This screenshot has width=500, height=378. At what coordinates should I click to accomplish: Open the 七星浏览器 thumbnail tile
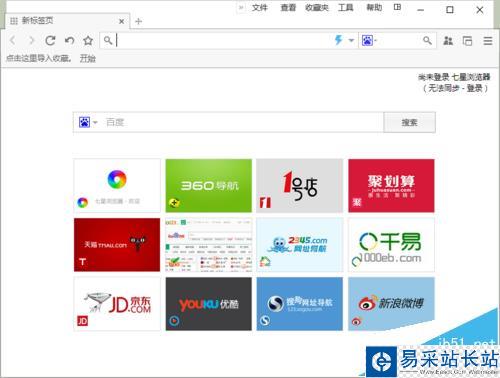117,186
